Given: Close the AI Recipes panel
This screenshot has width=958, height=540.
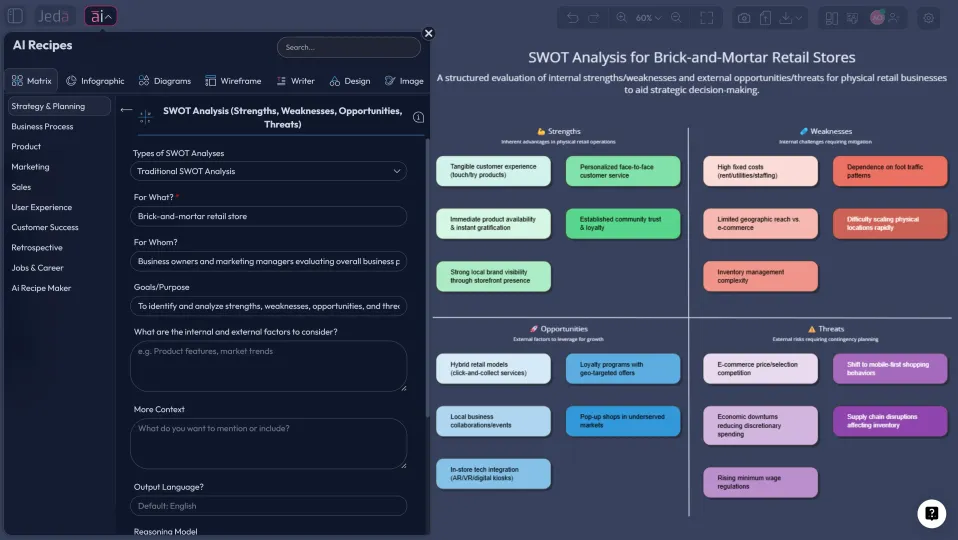Looking at the screenshot, I should pyautogui.click(x=429, y=33).
